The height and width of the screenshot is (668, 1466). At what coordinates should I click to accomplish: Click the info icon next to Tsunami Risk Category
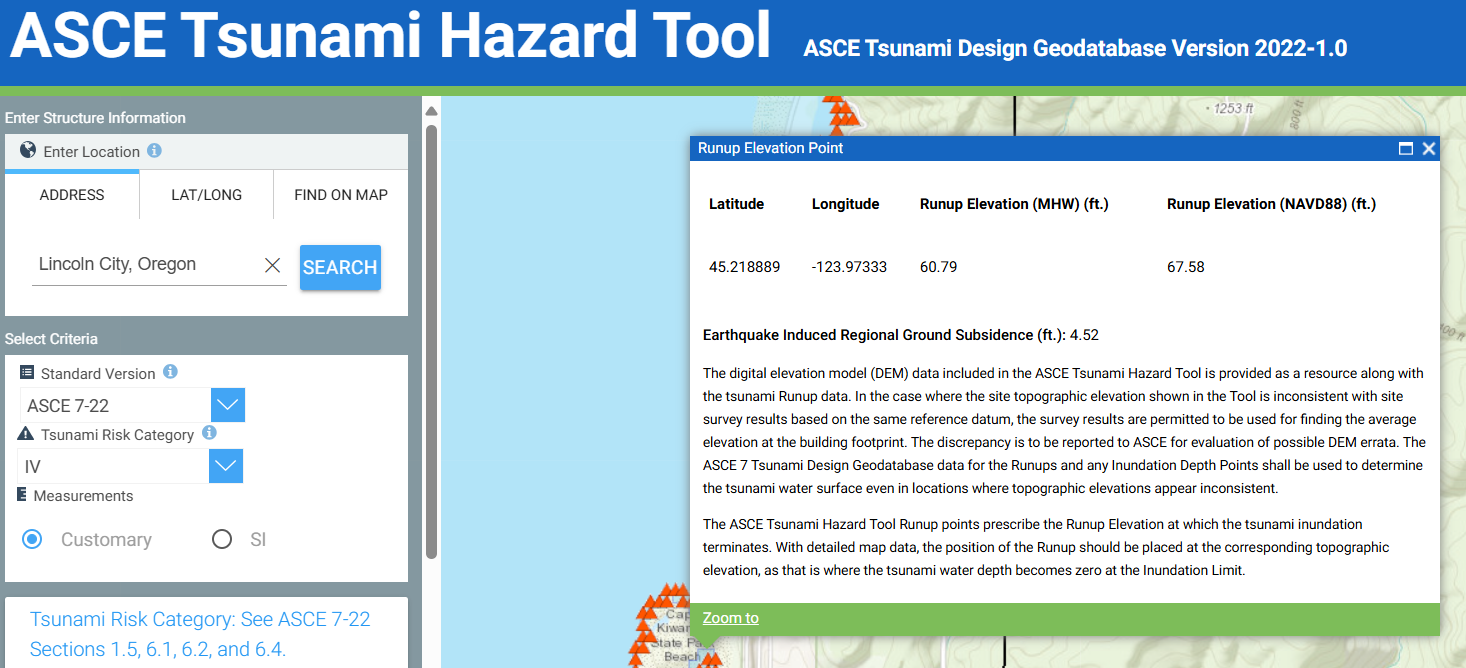pos(209,433)
